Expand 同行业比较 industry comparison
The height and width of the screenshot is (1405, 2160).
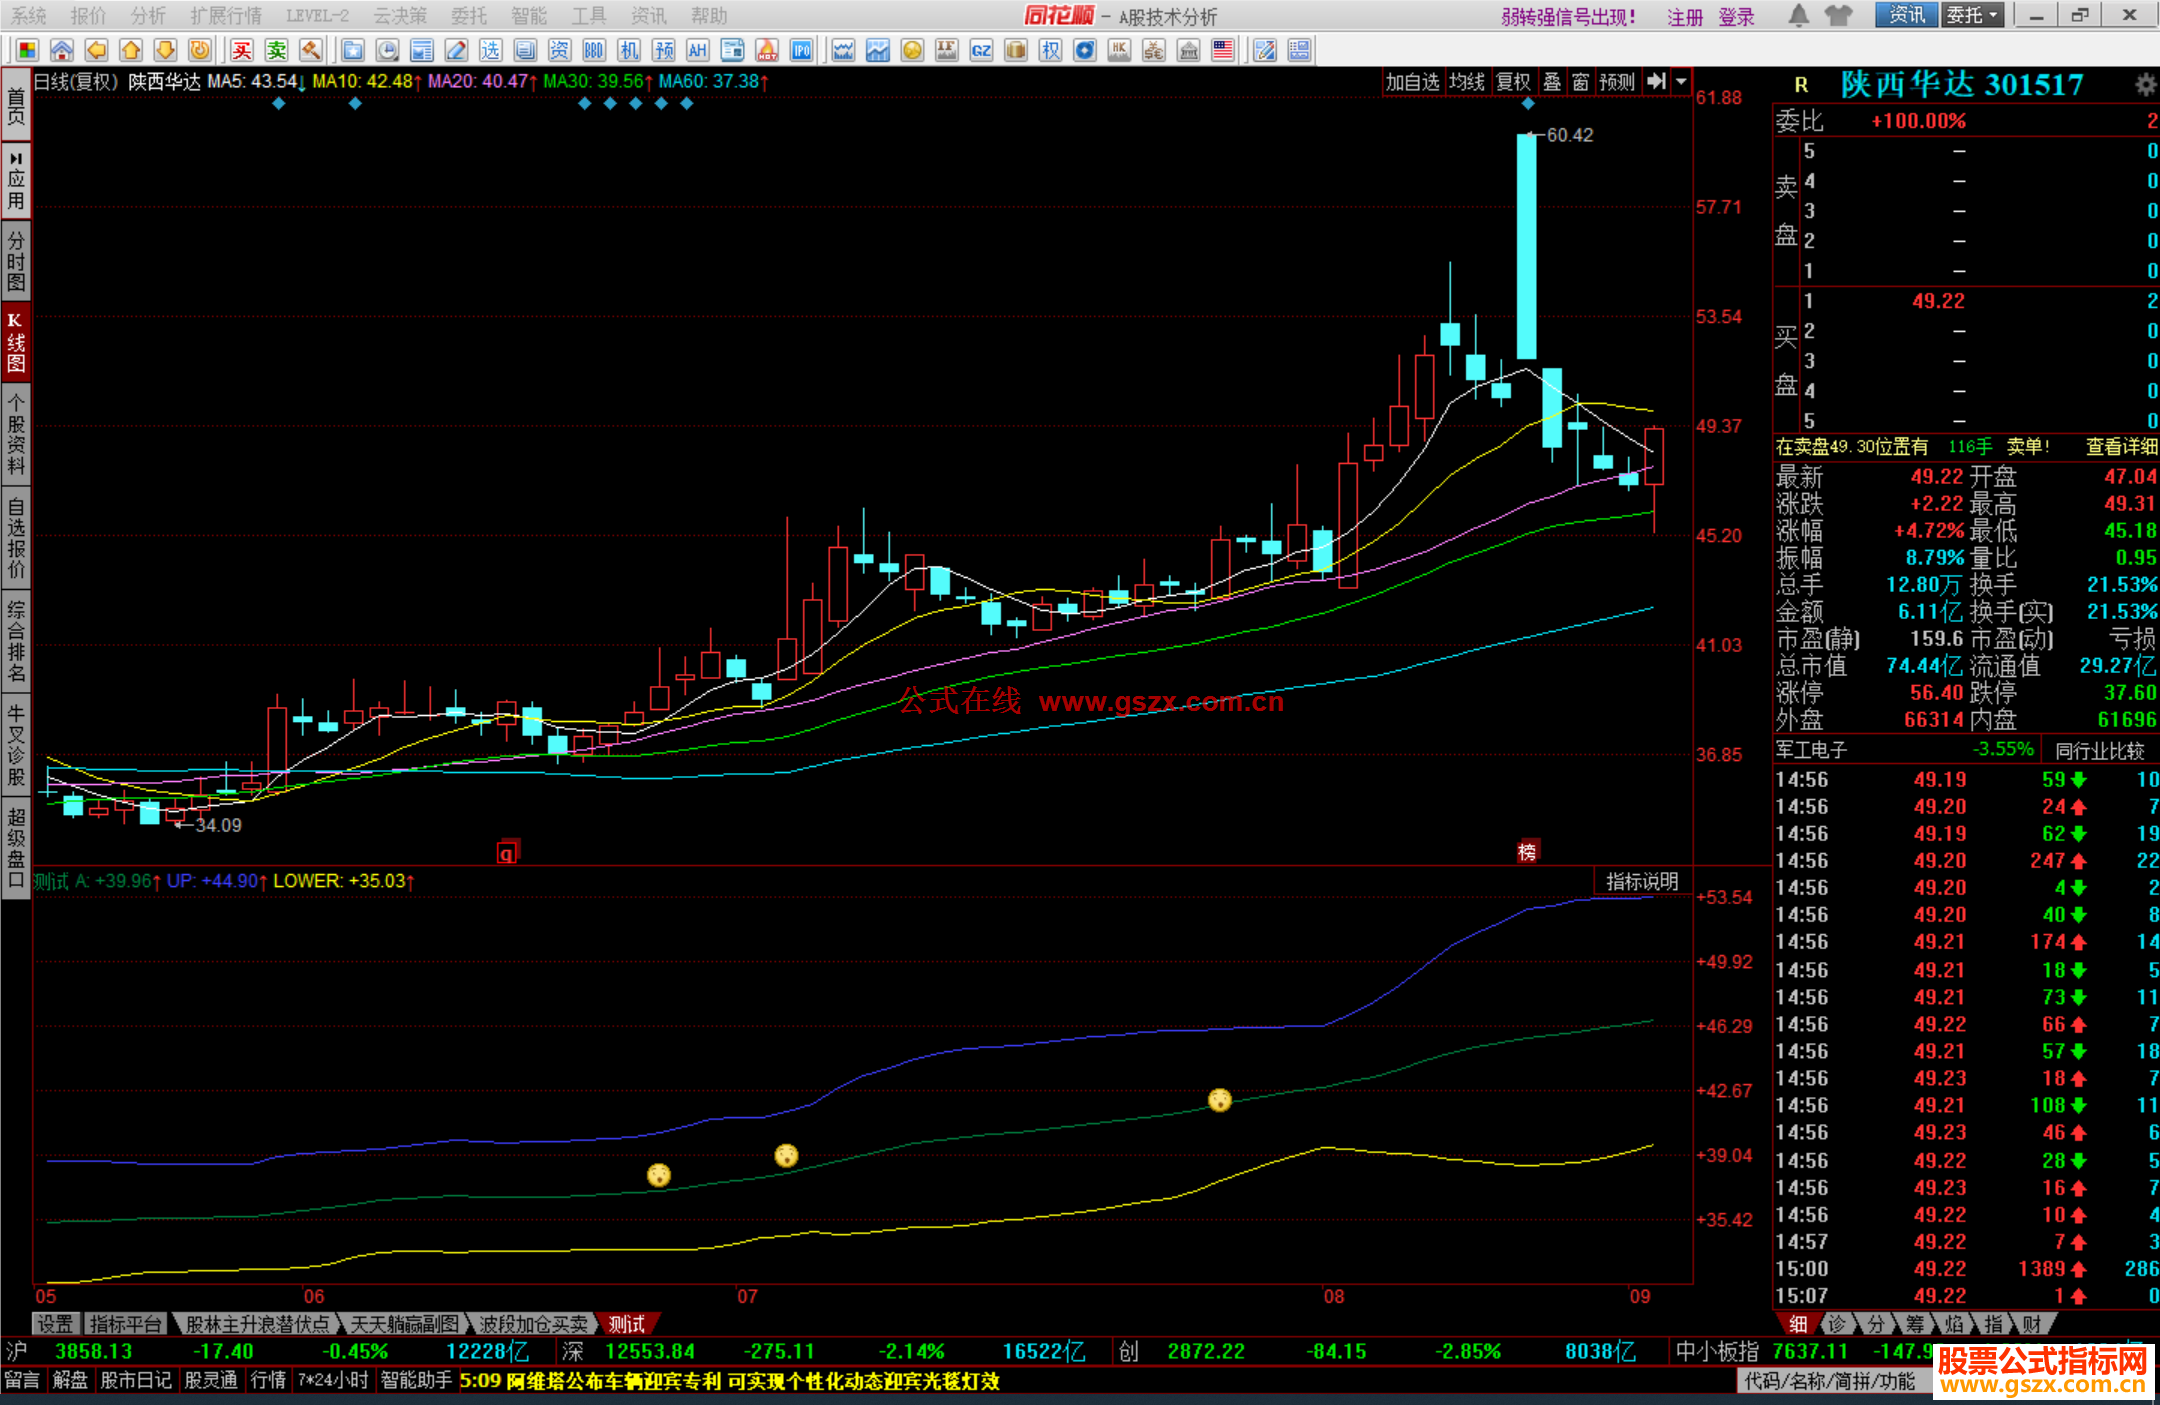point(2099,751)
